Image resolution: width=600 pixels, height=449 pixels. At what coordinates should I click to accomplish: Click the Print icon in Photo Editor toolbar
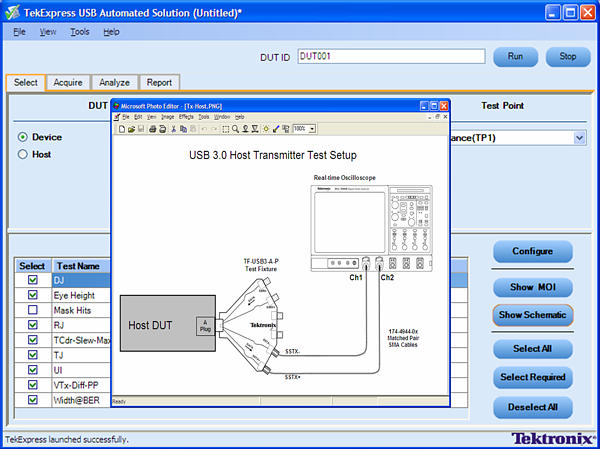[x=152, y=128]
